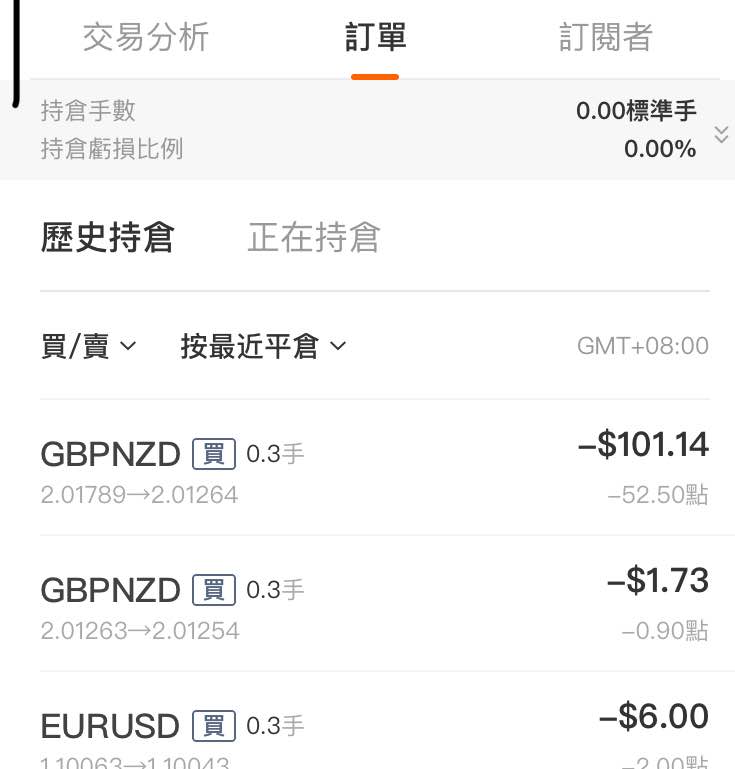Expand the holdings summary double chevron
Screen dimensions: 735x769
(721, 134)
